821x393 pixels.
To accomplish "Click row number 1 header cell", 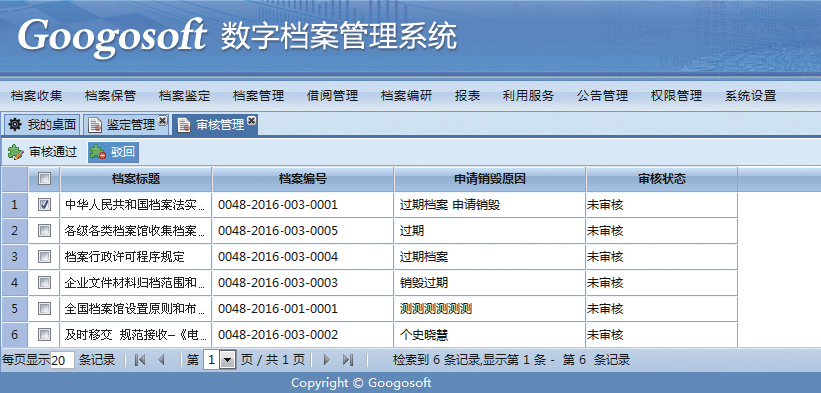I will (14, 205).
